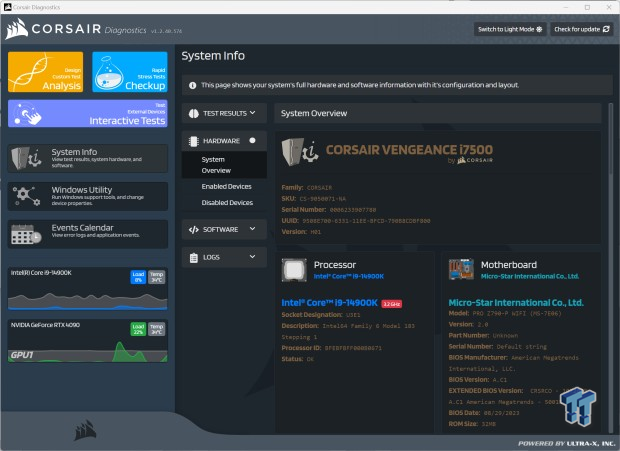Click the SKU value CS-9050071-NA
The height and width of the screenshot is (451, 620).
pyautogui.click(x=323, y=199)
